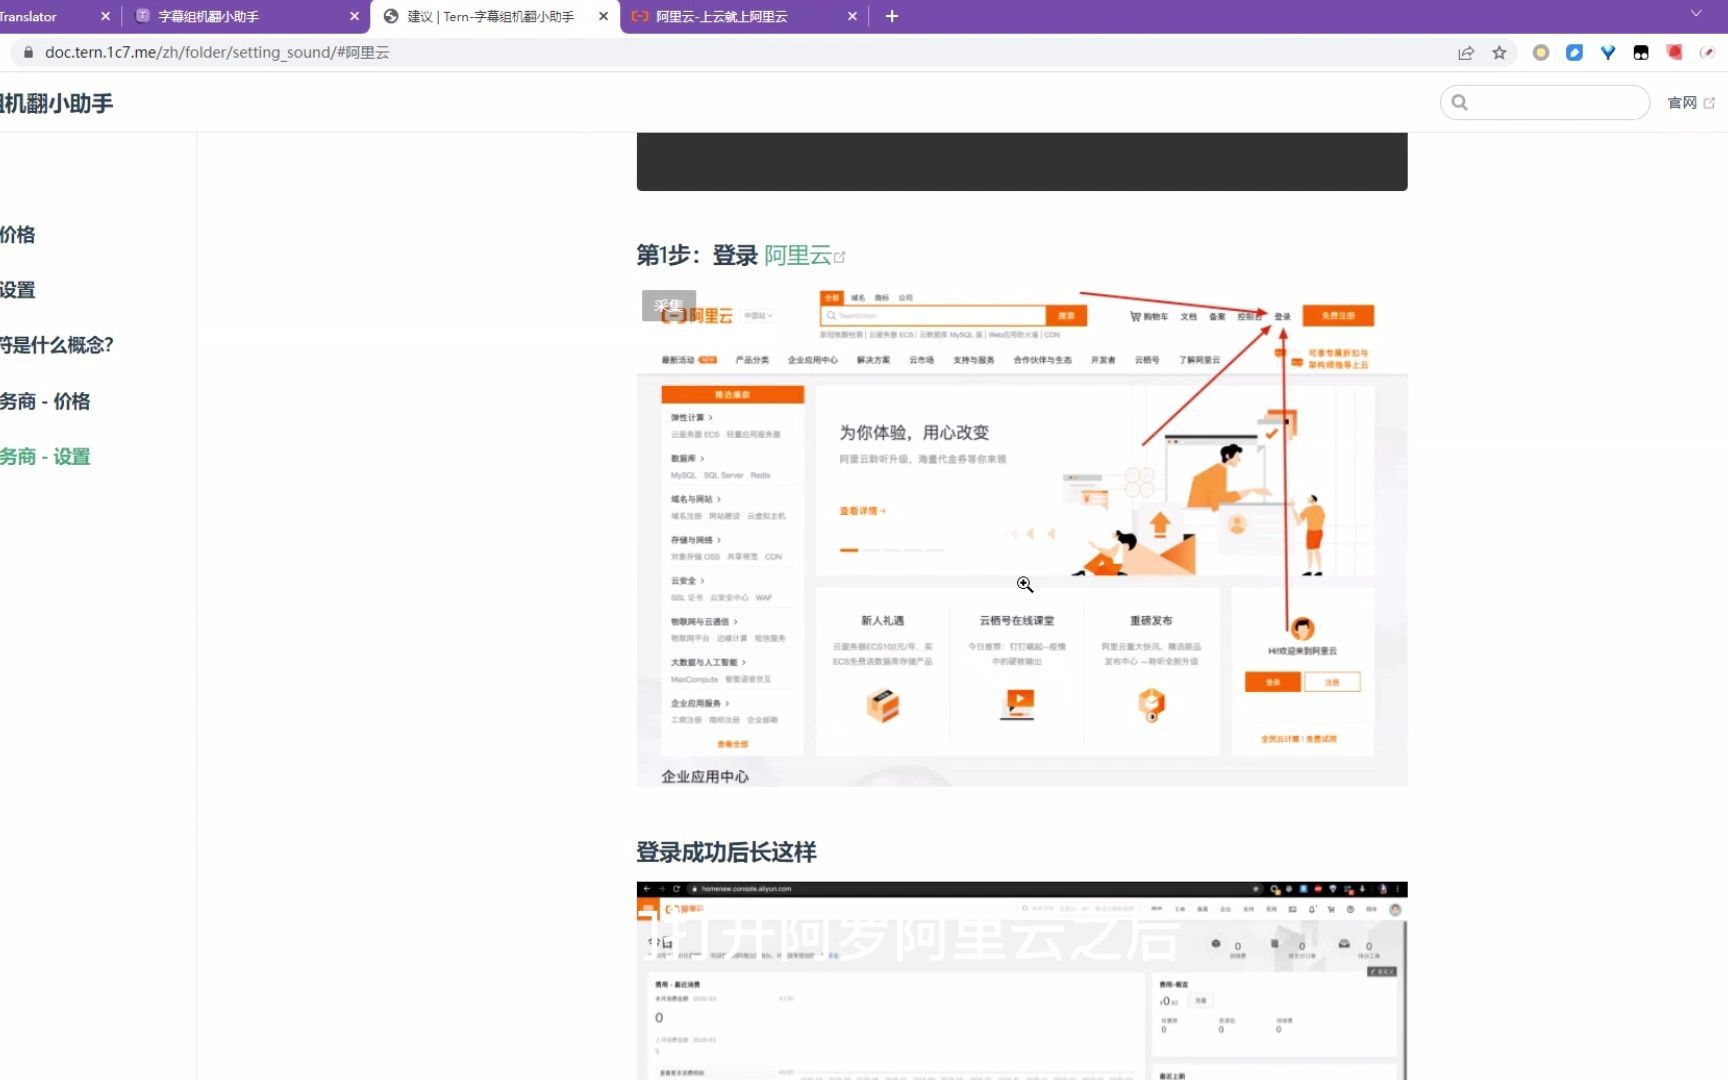The height and width of the screenshot is (1080, 1728).
Task: Click the padlock icon before the URL
Action: point(27,52)
